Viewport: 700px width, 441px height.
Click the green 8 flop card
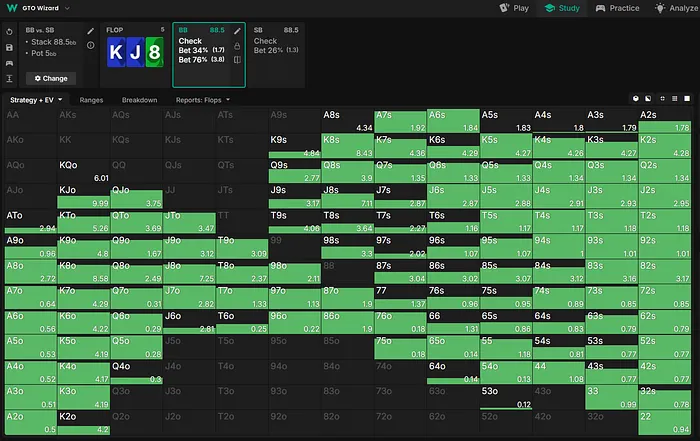coord(153,54)
